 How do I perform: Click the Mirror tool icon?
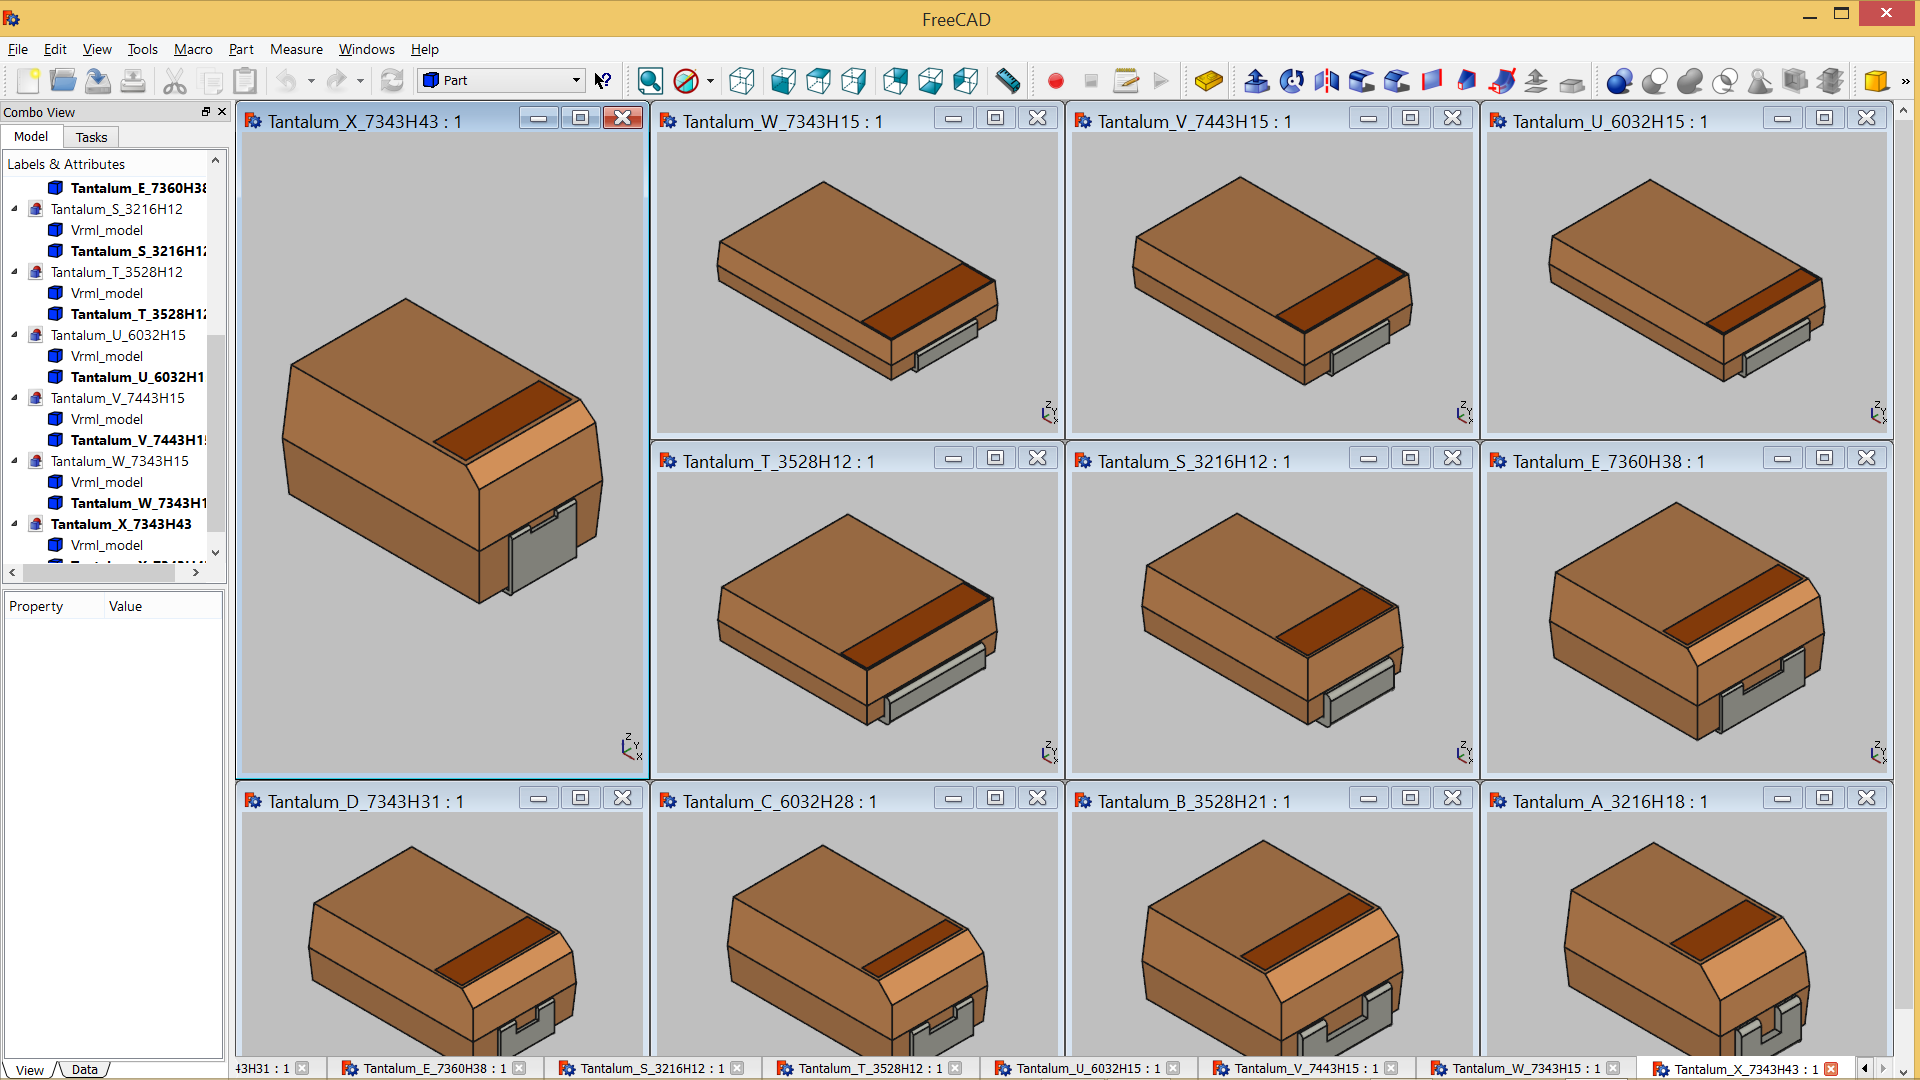[x=1327, y=81]
